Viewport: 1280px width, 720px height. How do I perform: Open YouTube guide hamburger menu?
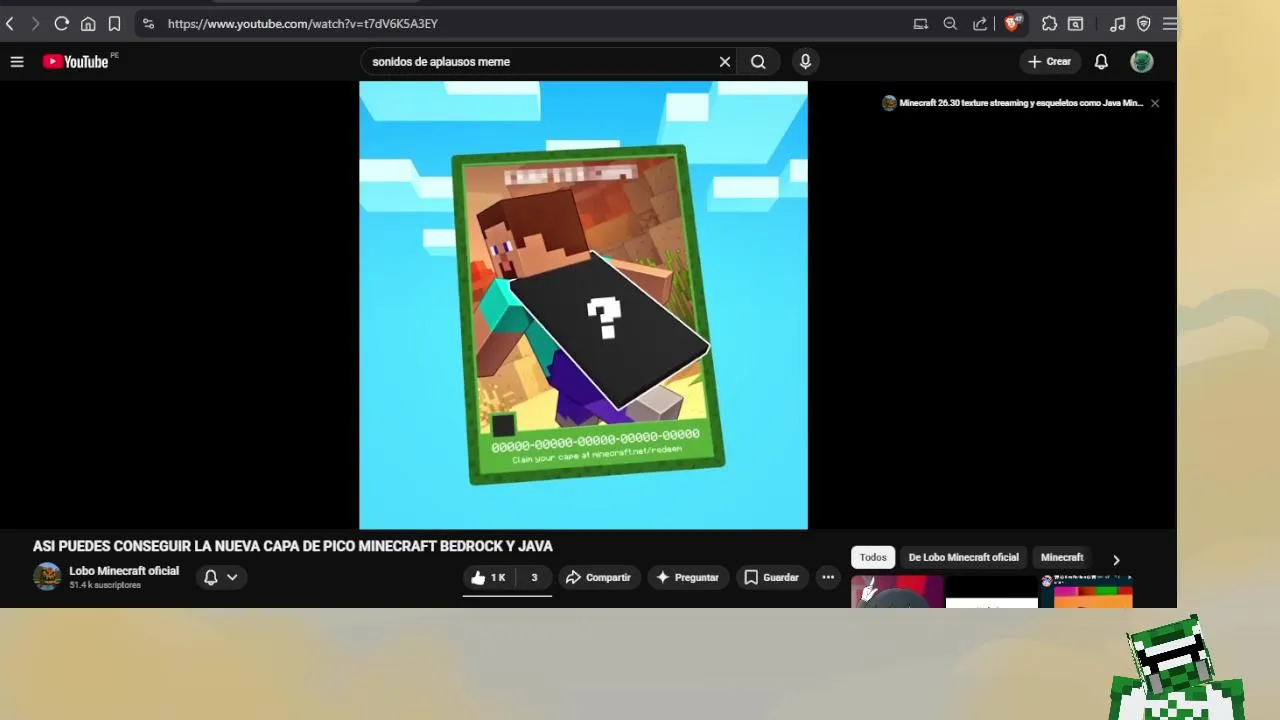pos(17,62)
